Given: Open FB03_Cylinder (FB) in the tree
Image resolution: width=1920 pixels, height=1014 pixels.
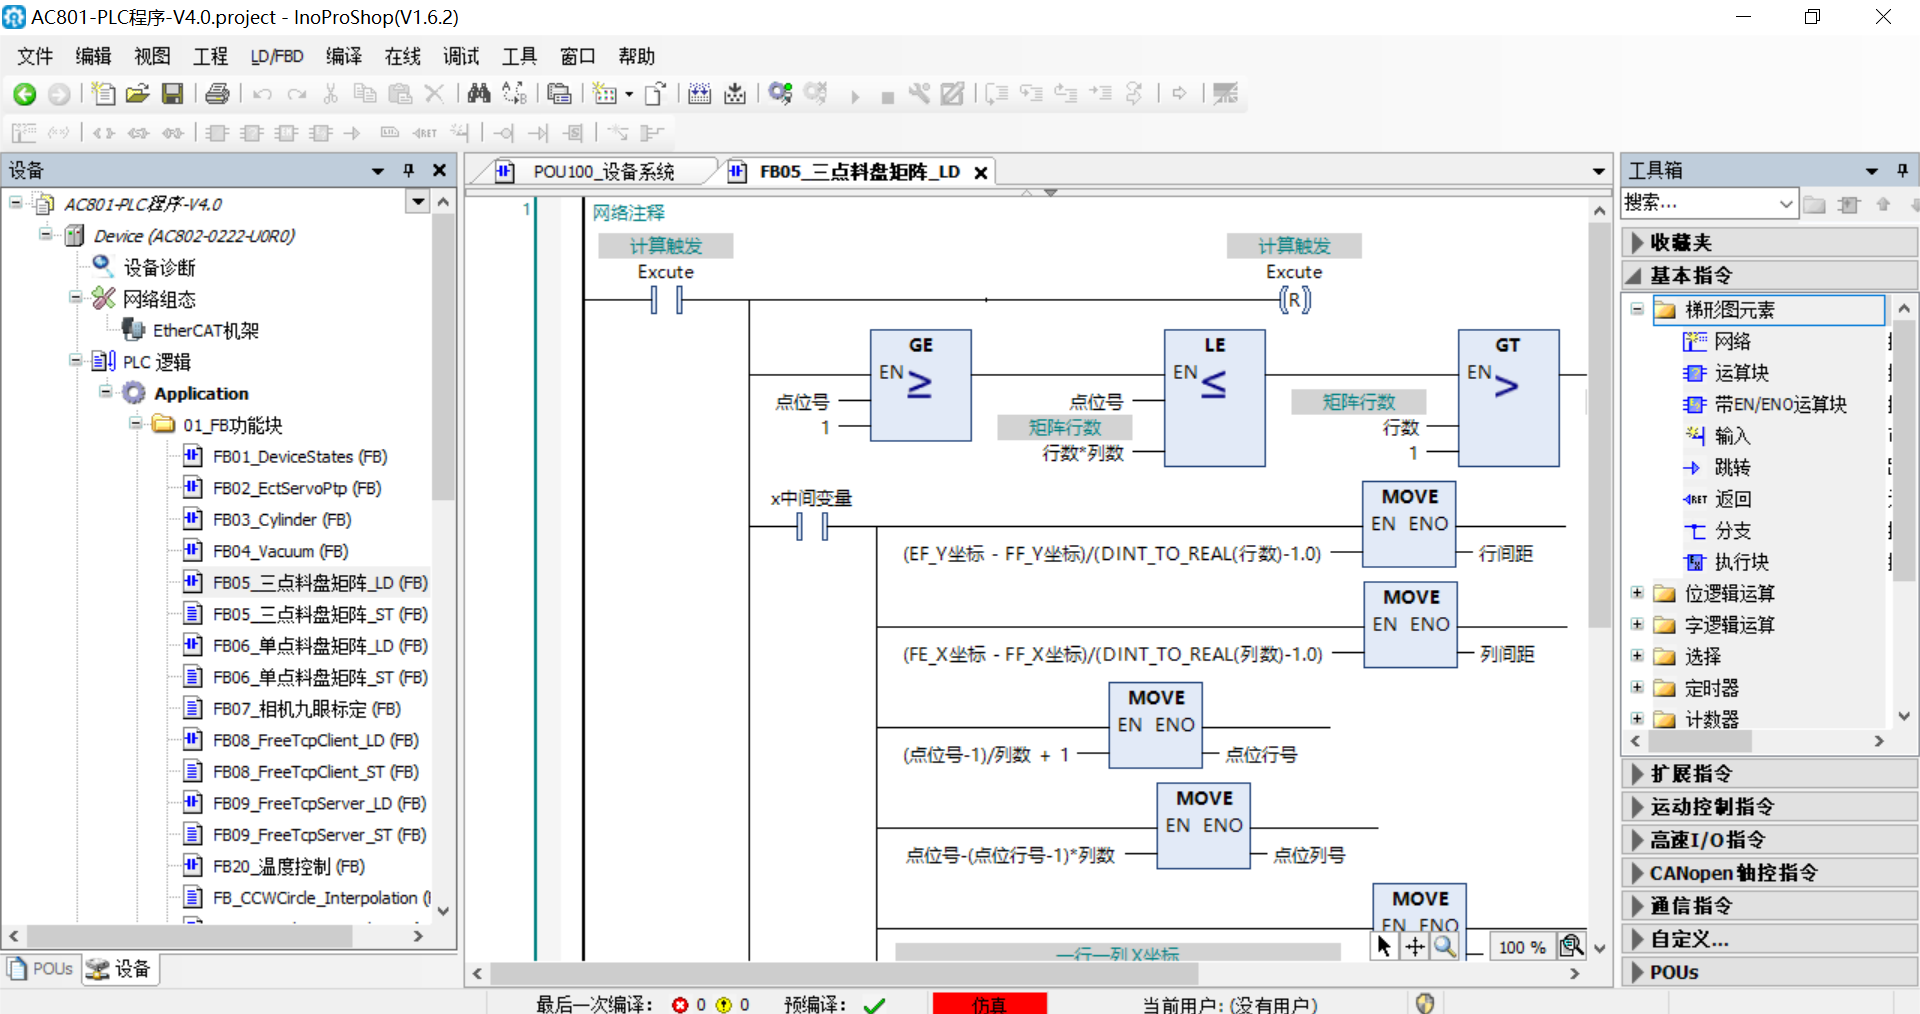Looking at the screenshot, I should (x=282, y=519).
